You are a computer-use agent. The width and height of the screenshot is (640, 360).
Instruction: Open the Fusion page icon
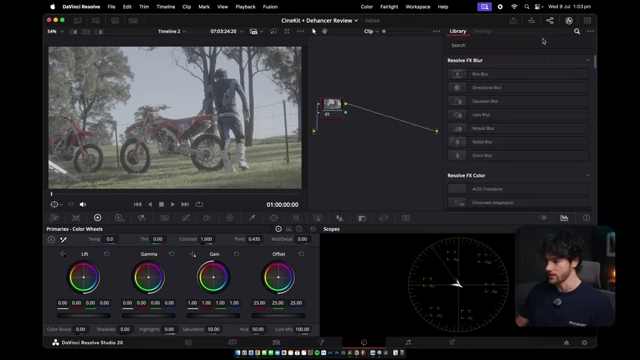pyautogui.click(x=320, y=342)
